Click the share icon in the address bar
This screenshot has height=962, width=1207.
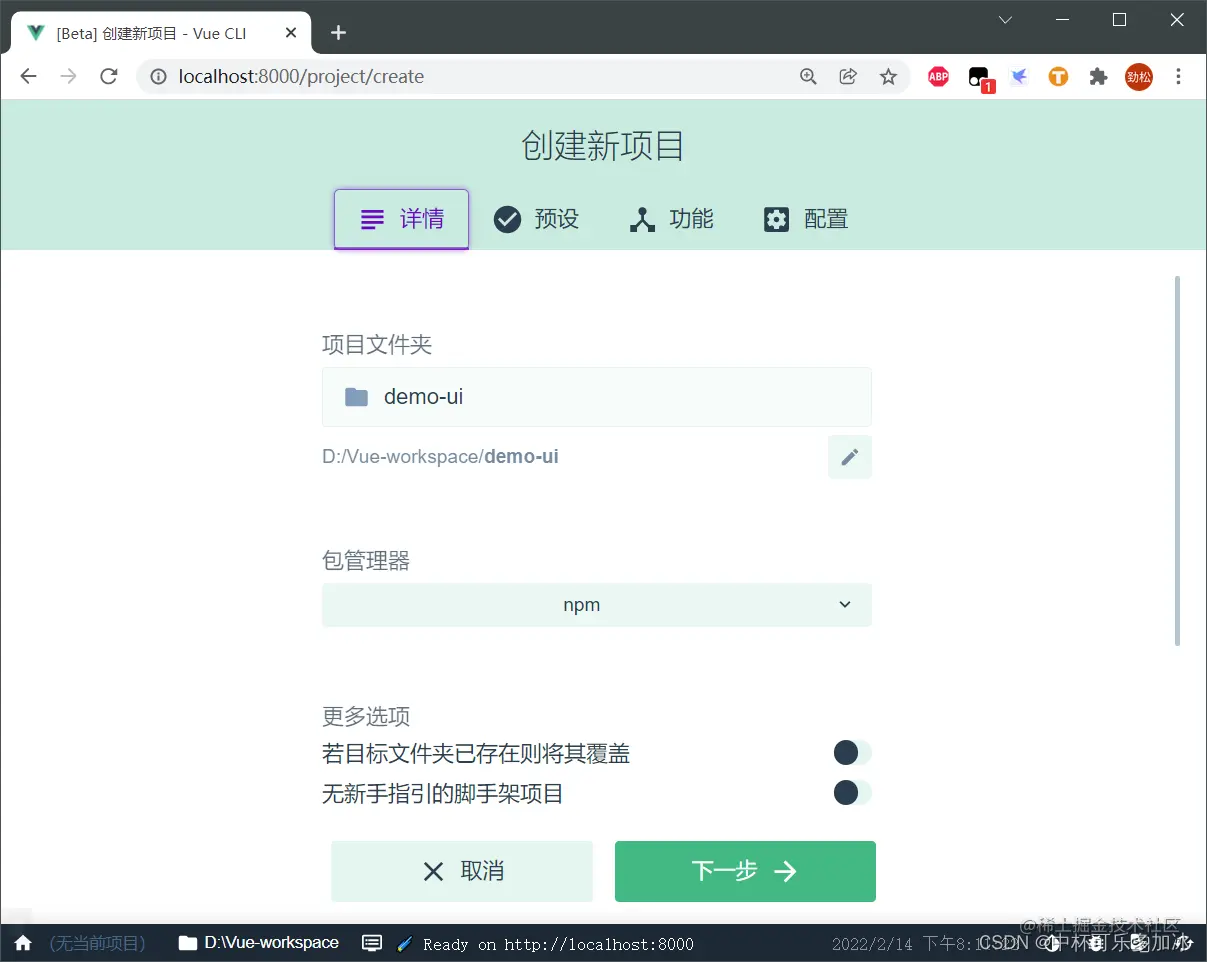coord(848,76)
